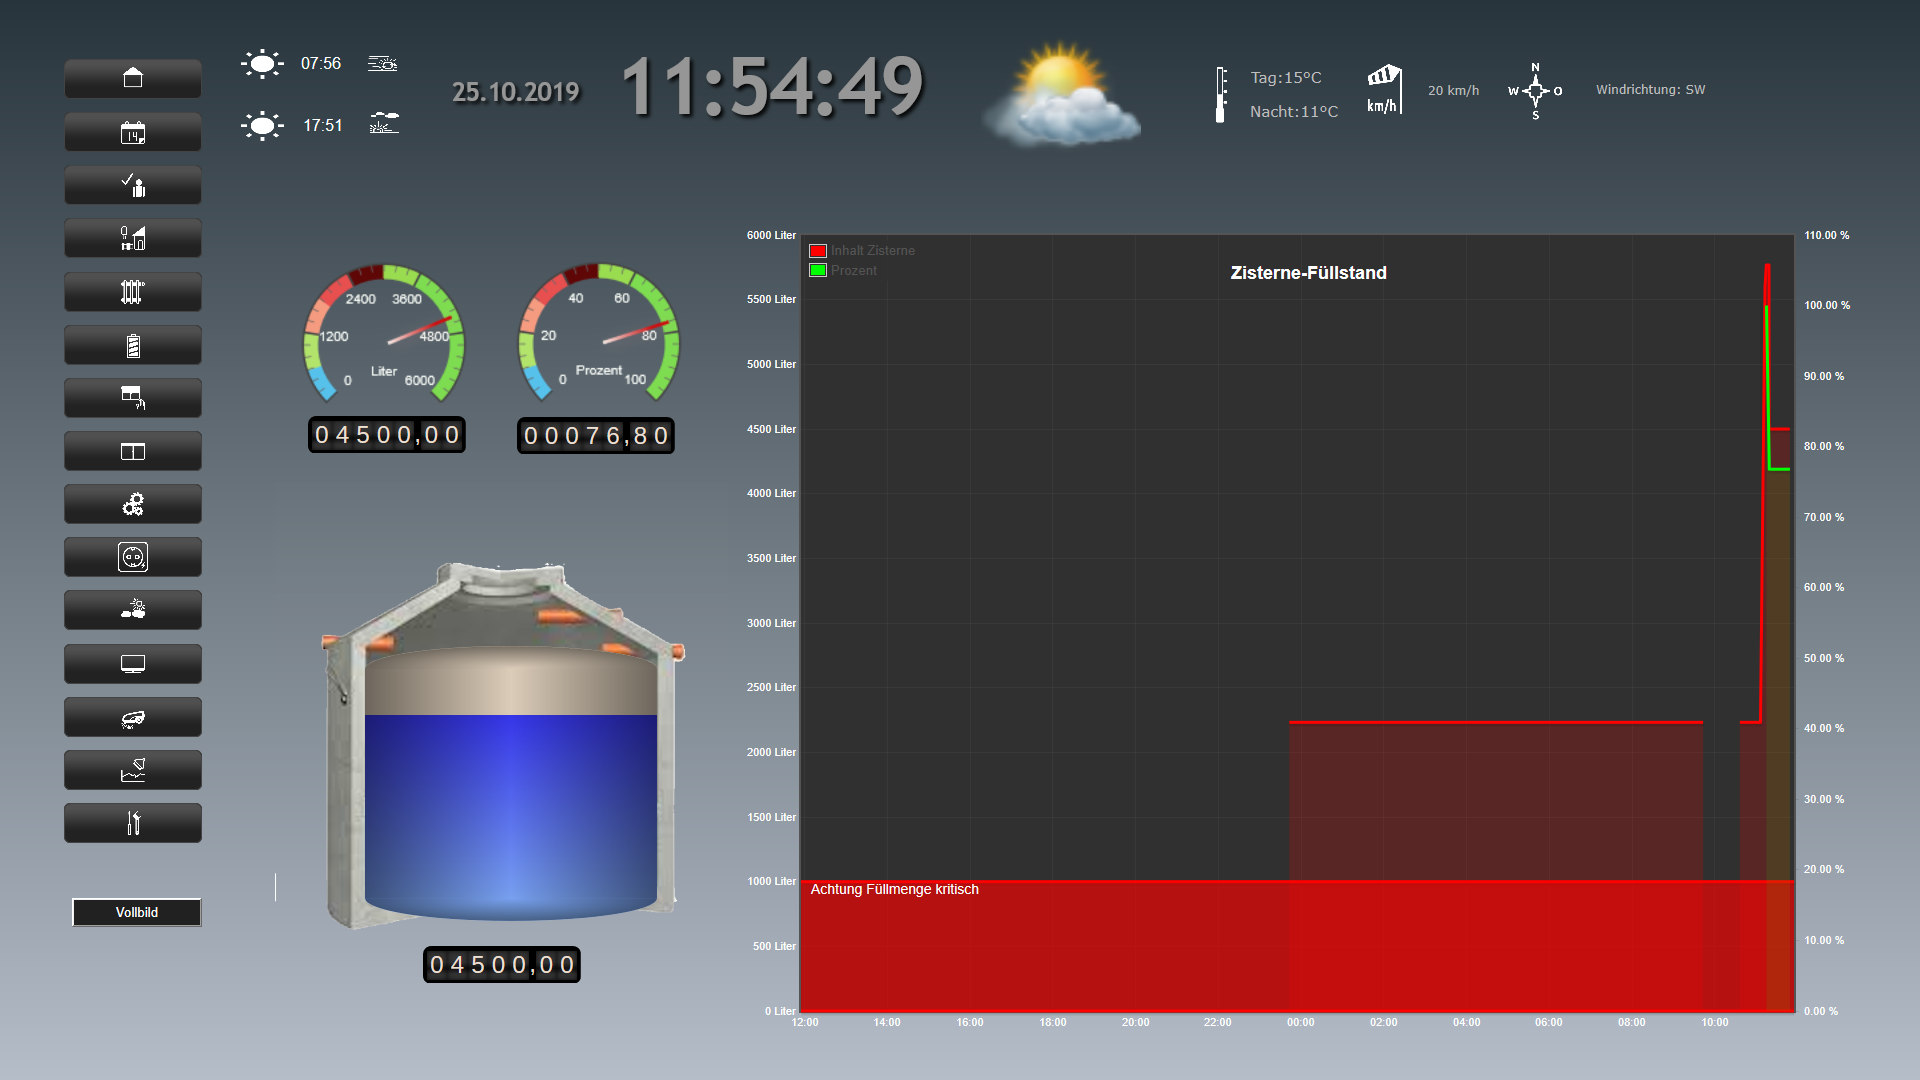The width and height of the screenshot is (1920, 1080).
Task: Click the 4500 Liter axis label
Action: [771, 430]
